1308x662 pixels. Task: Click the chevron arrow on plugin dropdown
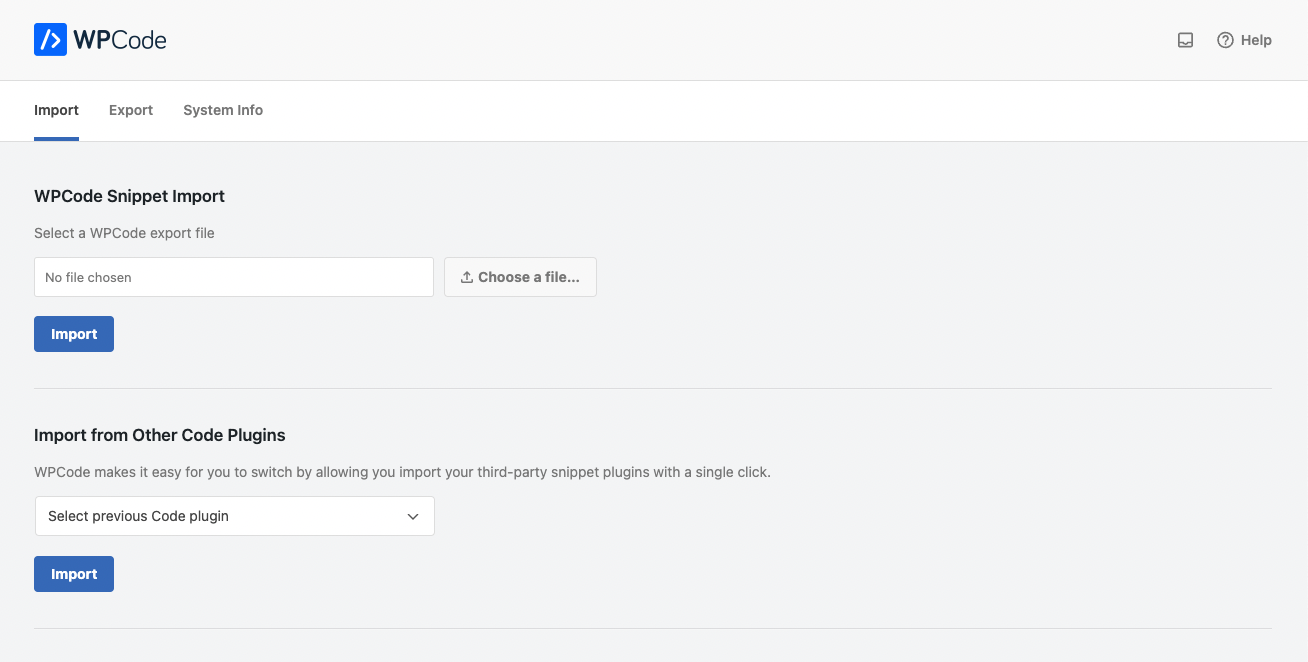coord(413,516)
